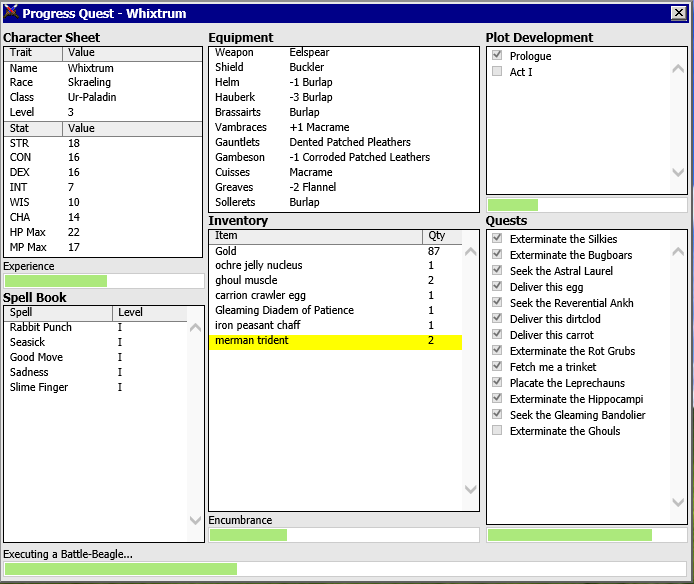This screenshot has width=694, height=584.
Task: Click Quests list scroll down arrow
Action: [x=678, y=502]
